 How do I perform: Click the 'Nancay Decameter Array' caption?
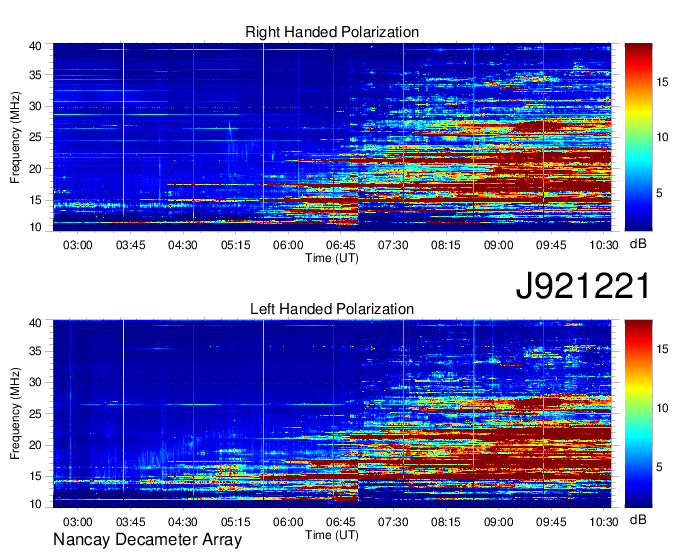click(x=147, y=540)
